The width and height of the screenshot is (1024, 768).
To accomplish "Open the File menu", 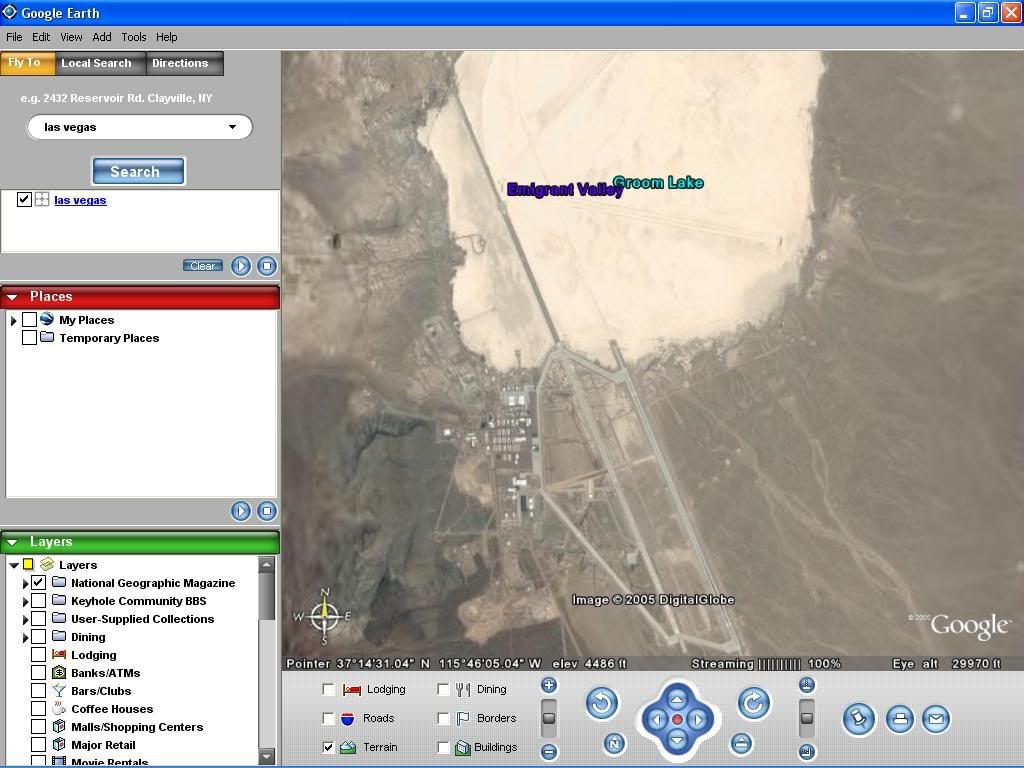I will tap(14, 37).
